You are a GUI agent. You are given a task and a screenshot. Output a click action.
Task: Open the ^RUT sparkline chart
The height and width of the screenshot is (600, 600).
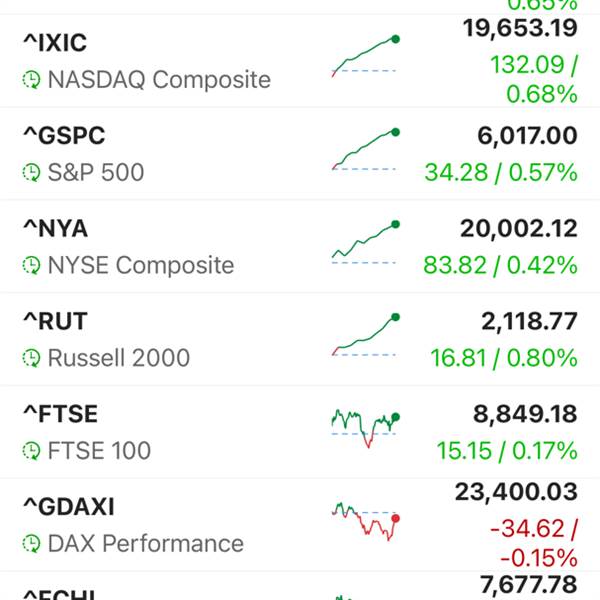[x=365, y=335]
